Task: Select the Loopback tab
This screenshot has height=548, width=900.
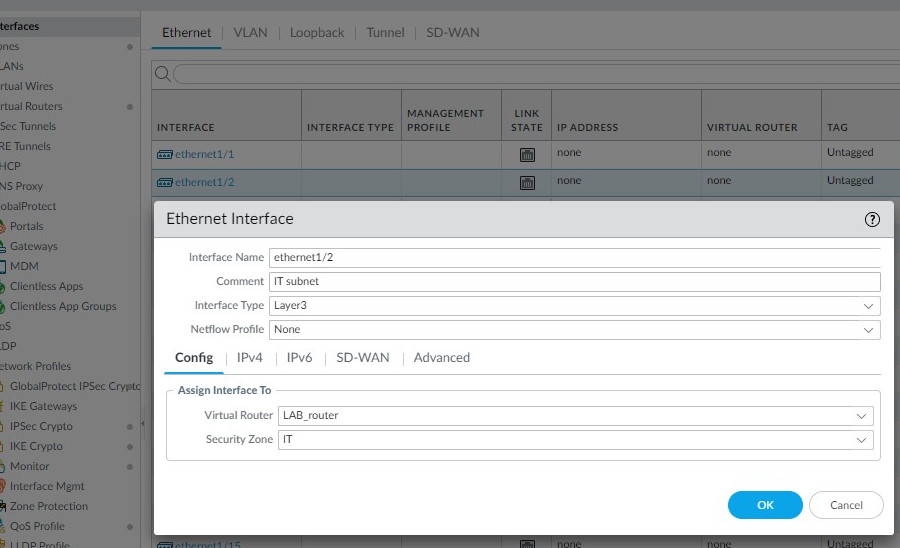Action: [317, 33]
